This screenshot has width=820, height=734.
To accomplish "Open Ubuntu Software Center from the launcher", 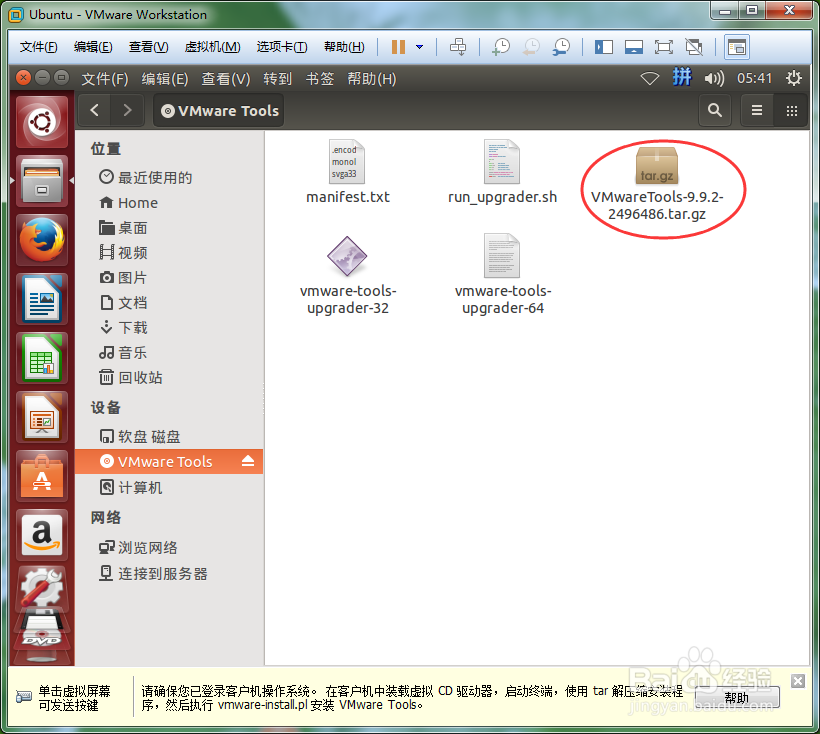I will (x=42, y=476).
